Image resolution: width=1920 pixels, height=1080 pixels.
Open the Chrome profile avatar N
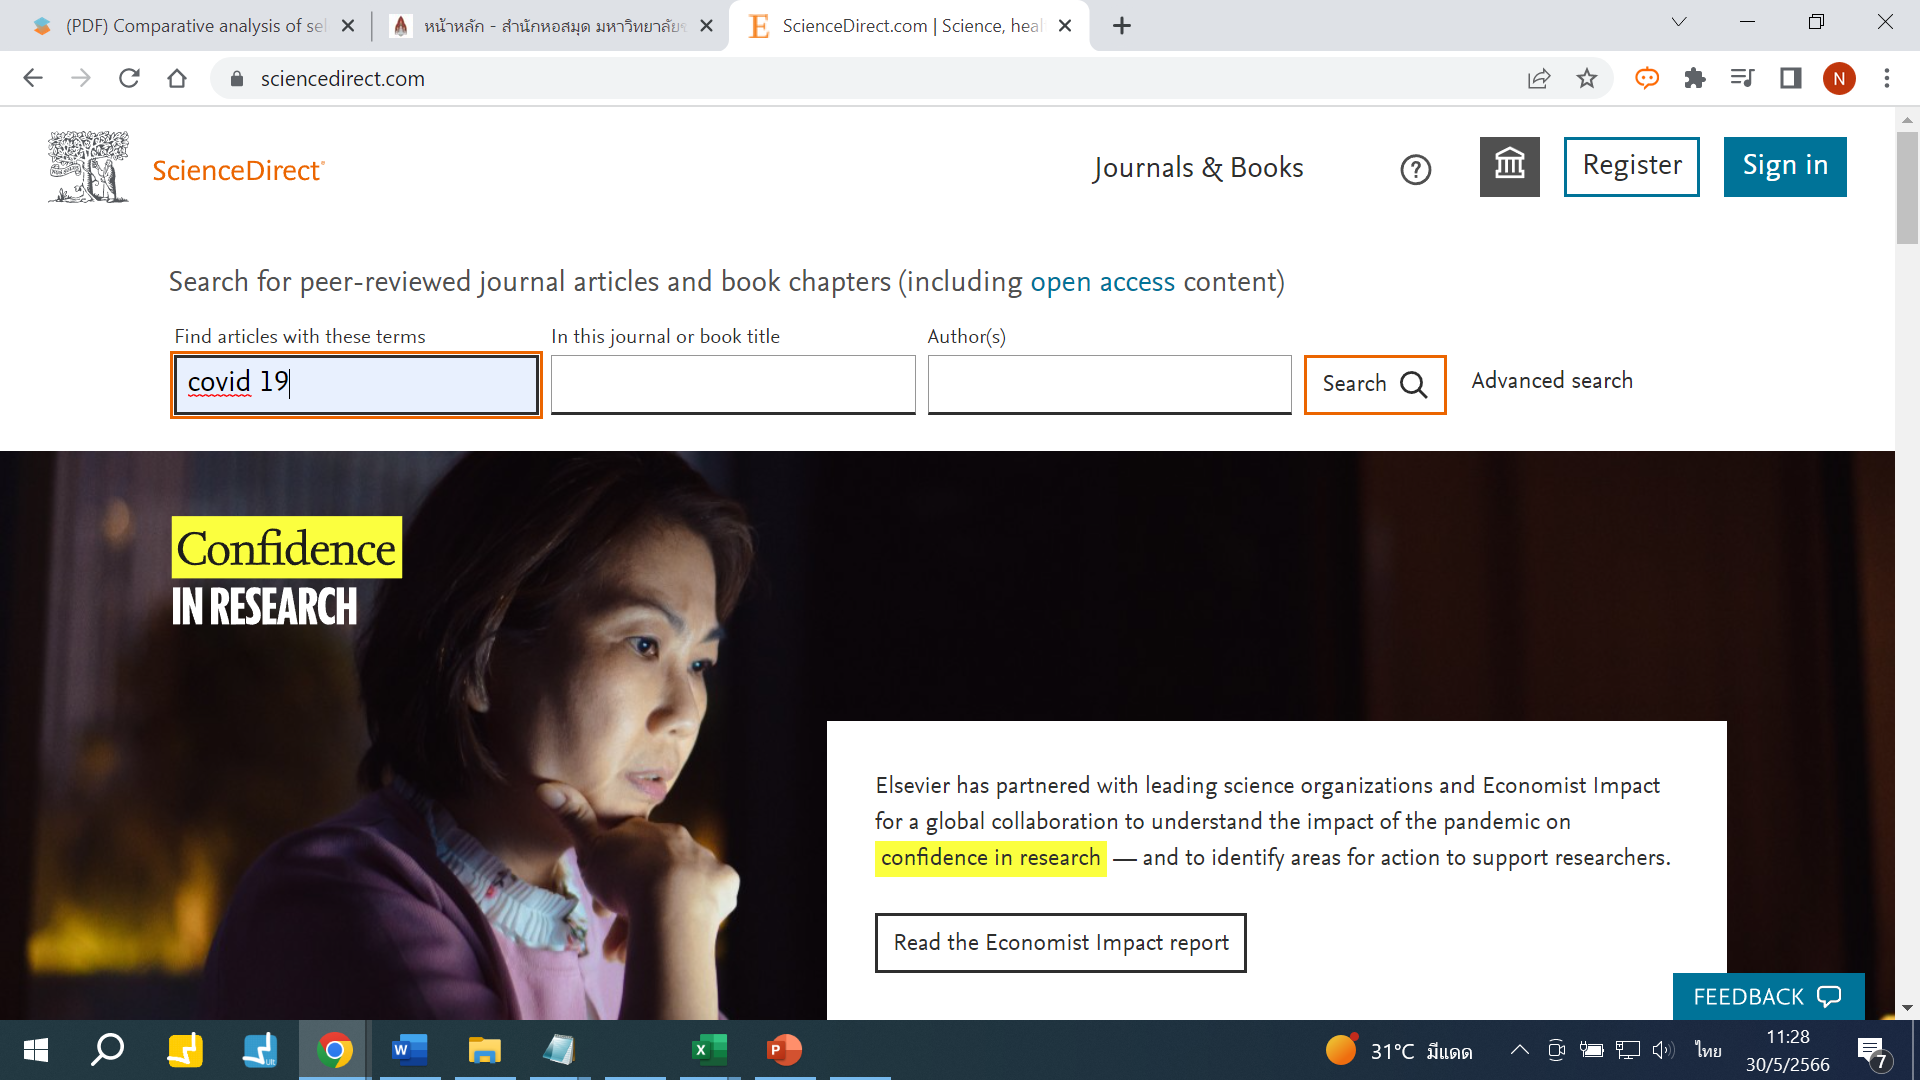pyautogui.click(x=1839, y=78)
